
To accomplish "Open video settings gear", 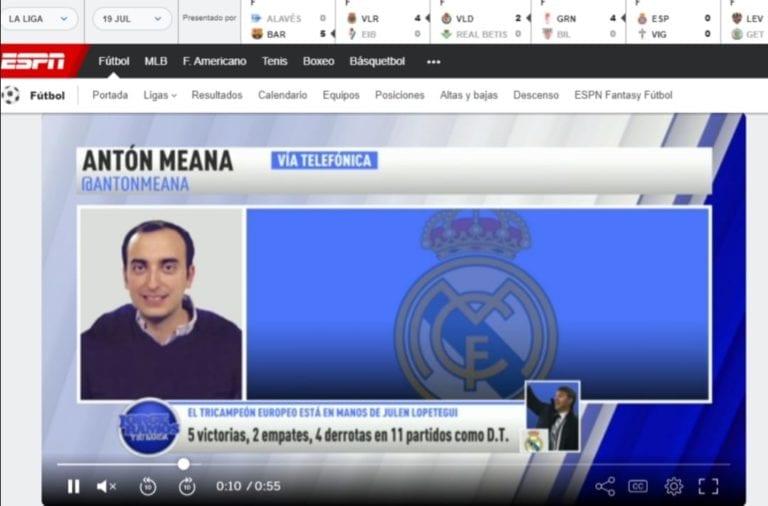I will (673, 486).
